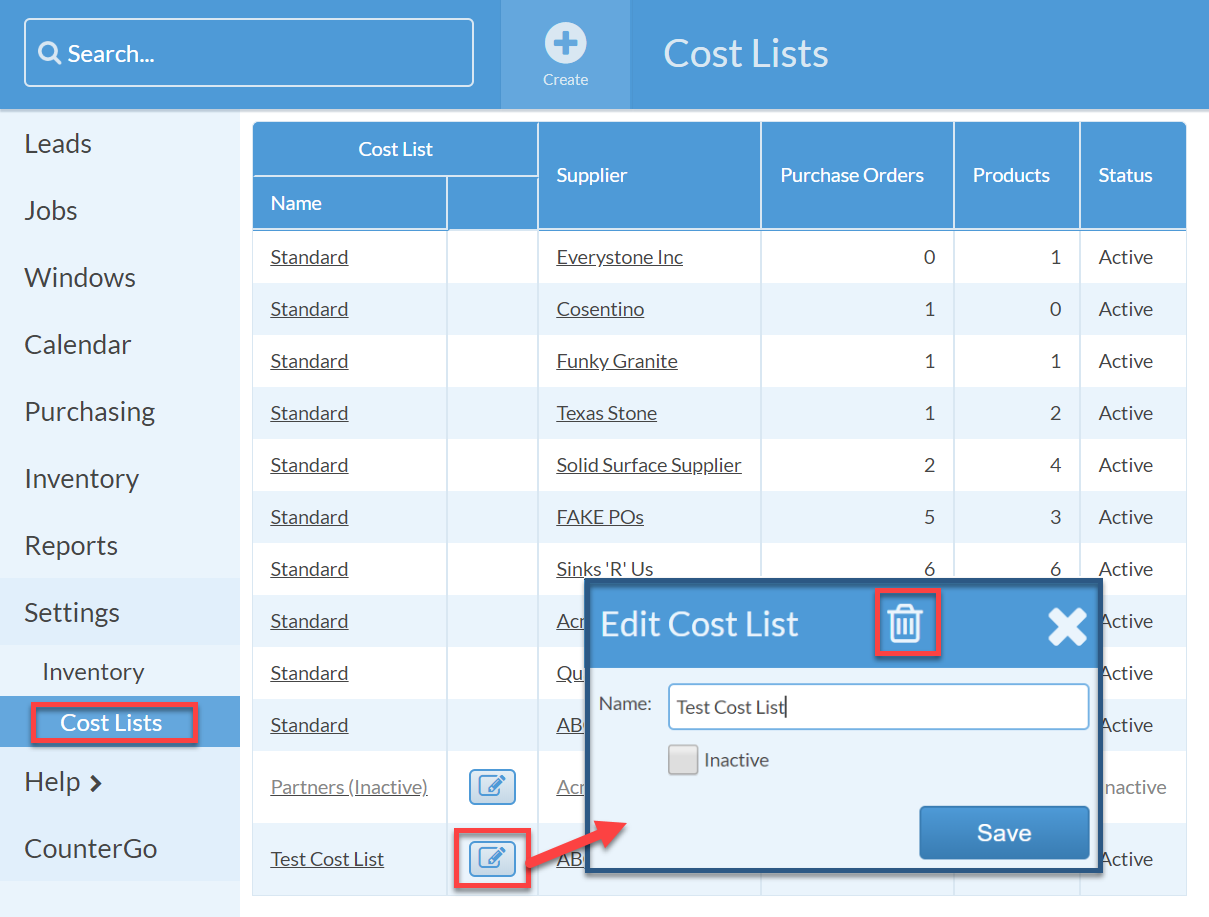This screenshot has height=917, width=1209.
Task: Click the magnifier icon in the search bar
Action: click(x=50, y=52)
